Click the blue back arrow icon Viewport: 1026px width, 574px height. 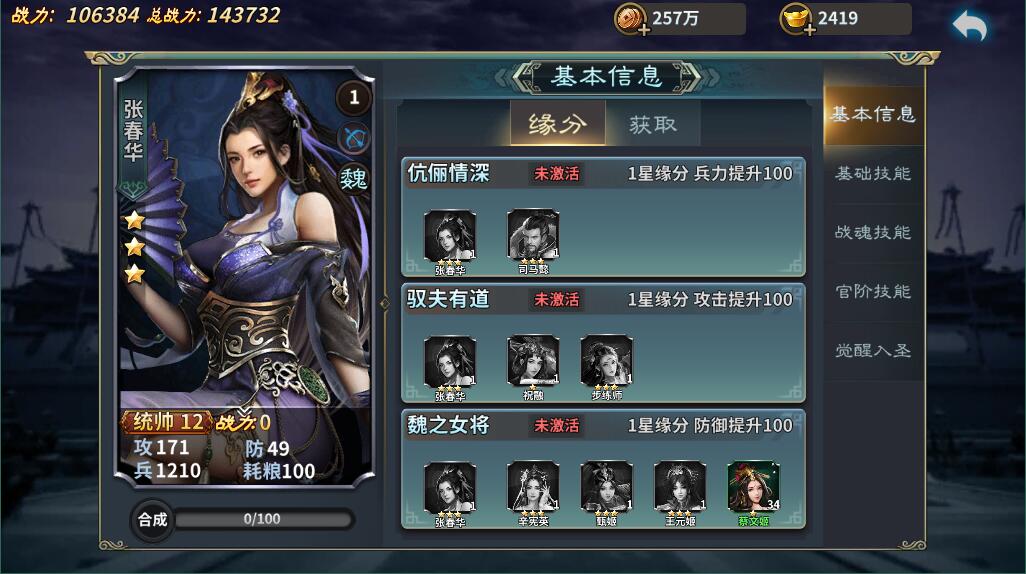pyautogui.click(x=970, y=27)
